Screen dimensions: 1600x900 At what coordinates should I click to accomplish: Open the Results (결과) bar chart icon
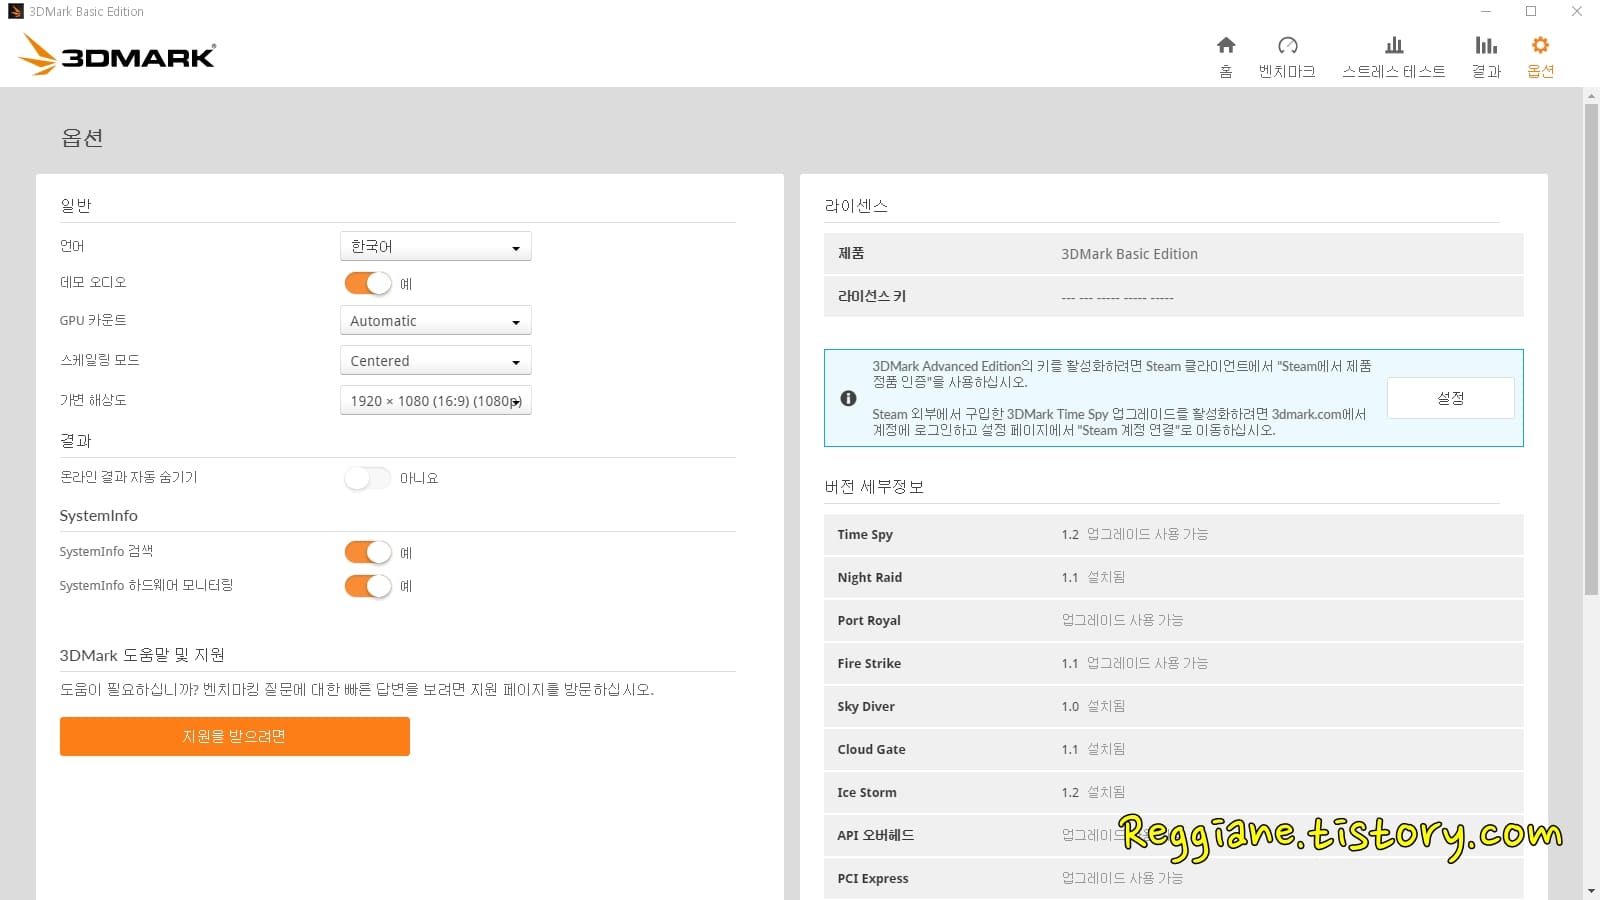[1486, 45]
